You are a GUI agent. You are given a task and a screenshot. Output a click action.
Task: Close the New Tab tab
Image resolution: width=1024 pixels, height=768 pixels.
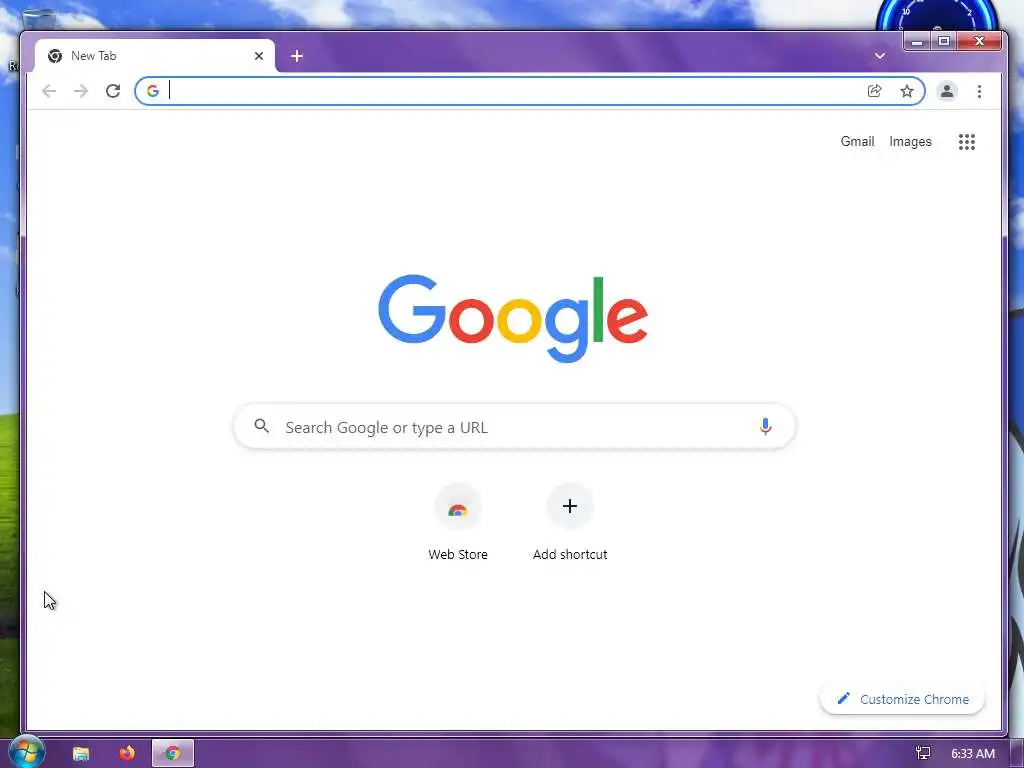coord(259,56)
